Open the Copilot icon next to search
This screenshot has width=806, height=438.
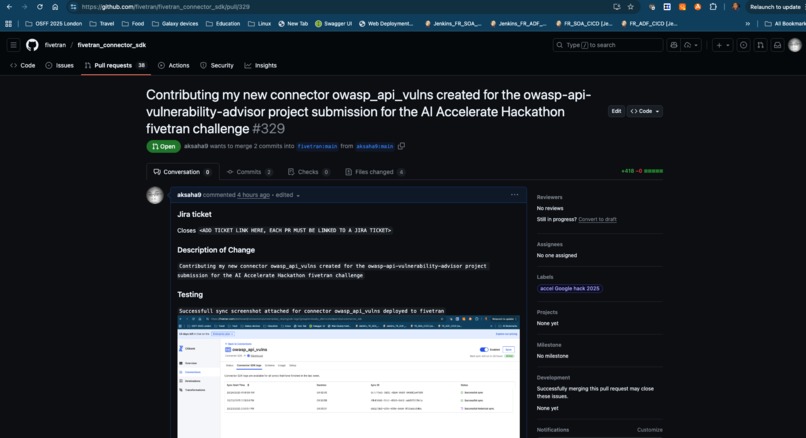[x=673, y=45]
